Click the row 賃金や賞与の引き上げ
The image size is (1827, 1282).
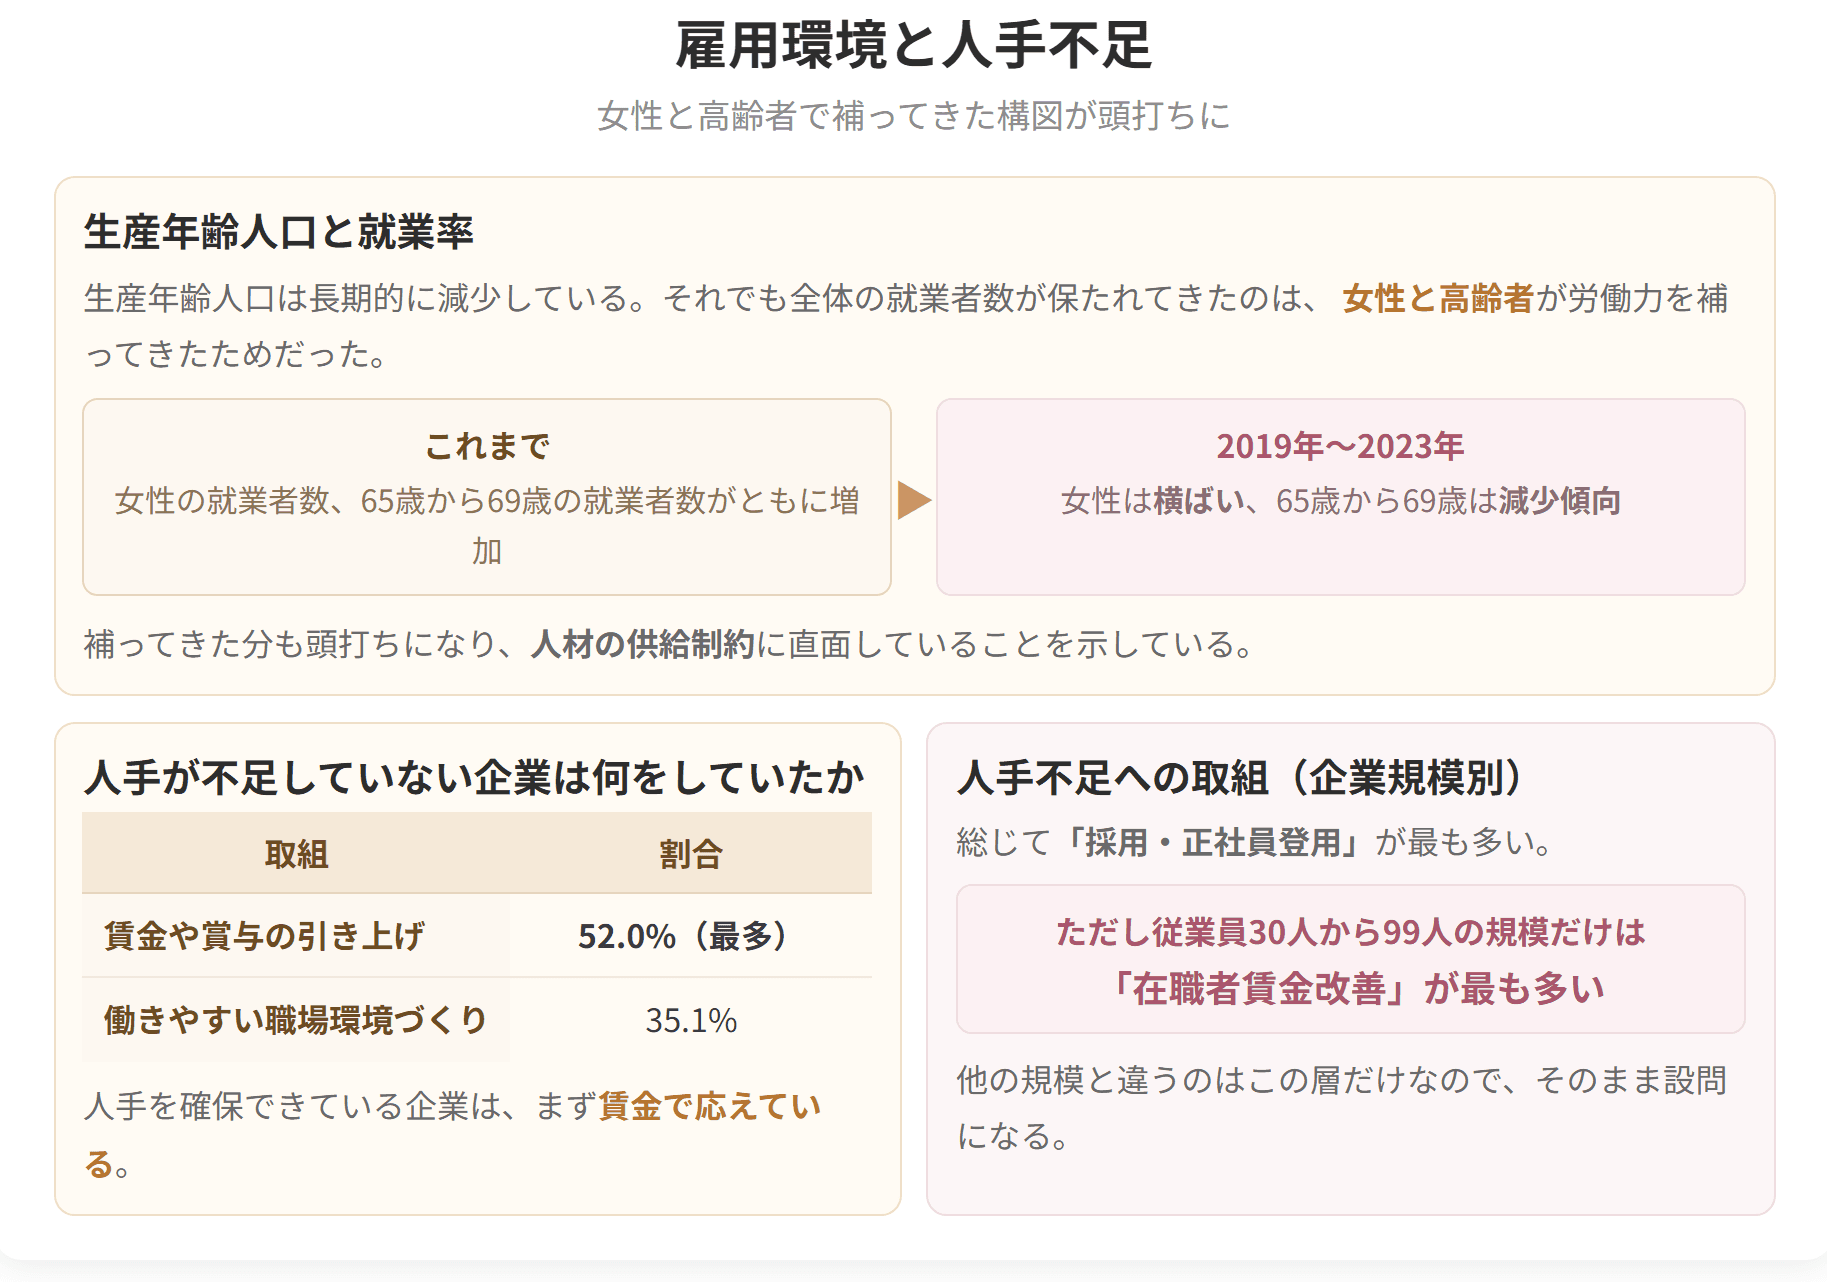[x=477, y=936]
